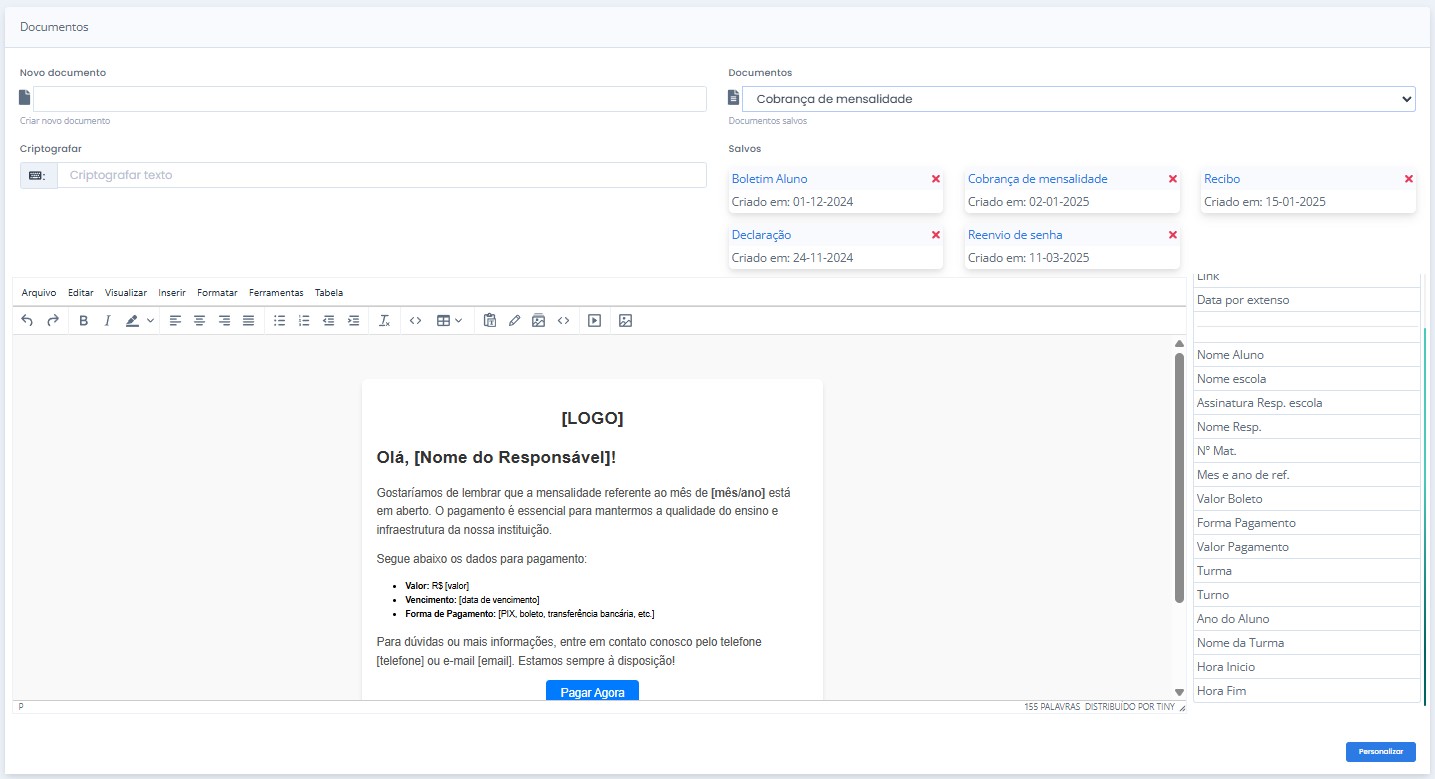Center-align the text
Image resolution: width=1435 pixels, height=779 pixels.
tap(199, 321)
